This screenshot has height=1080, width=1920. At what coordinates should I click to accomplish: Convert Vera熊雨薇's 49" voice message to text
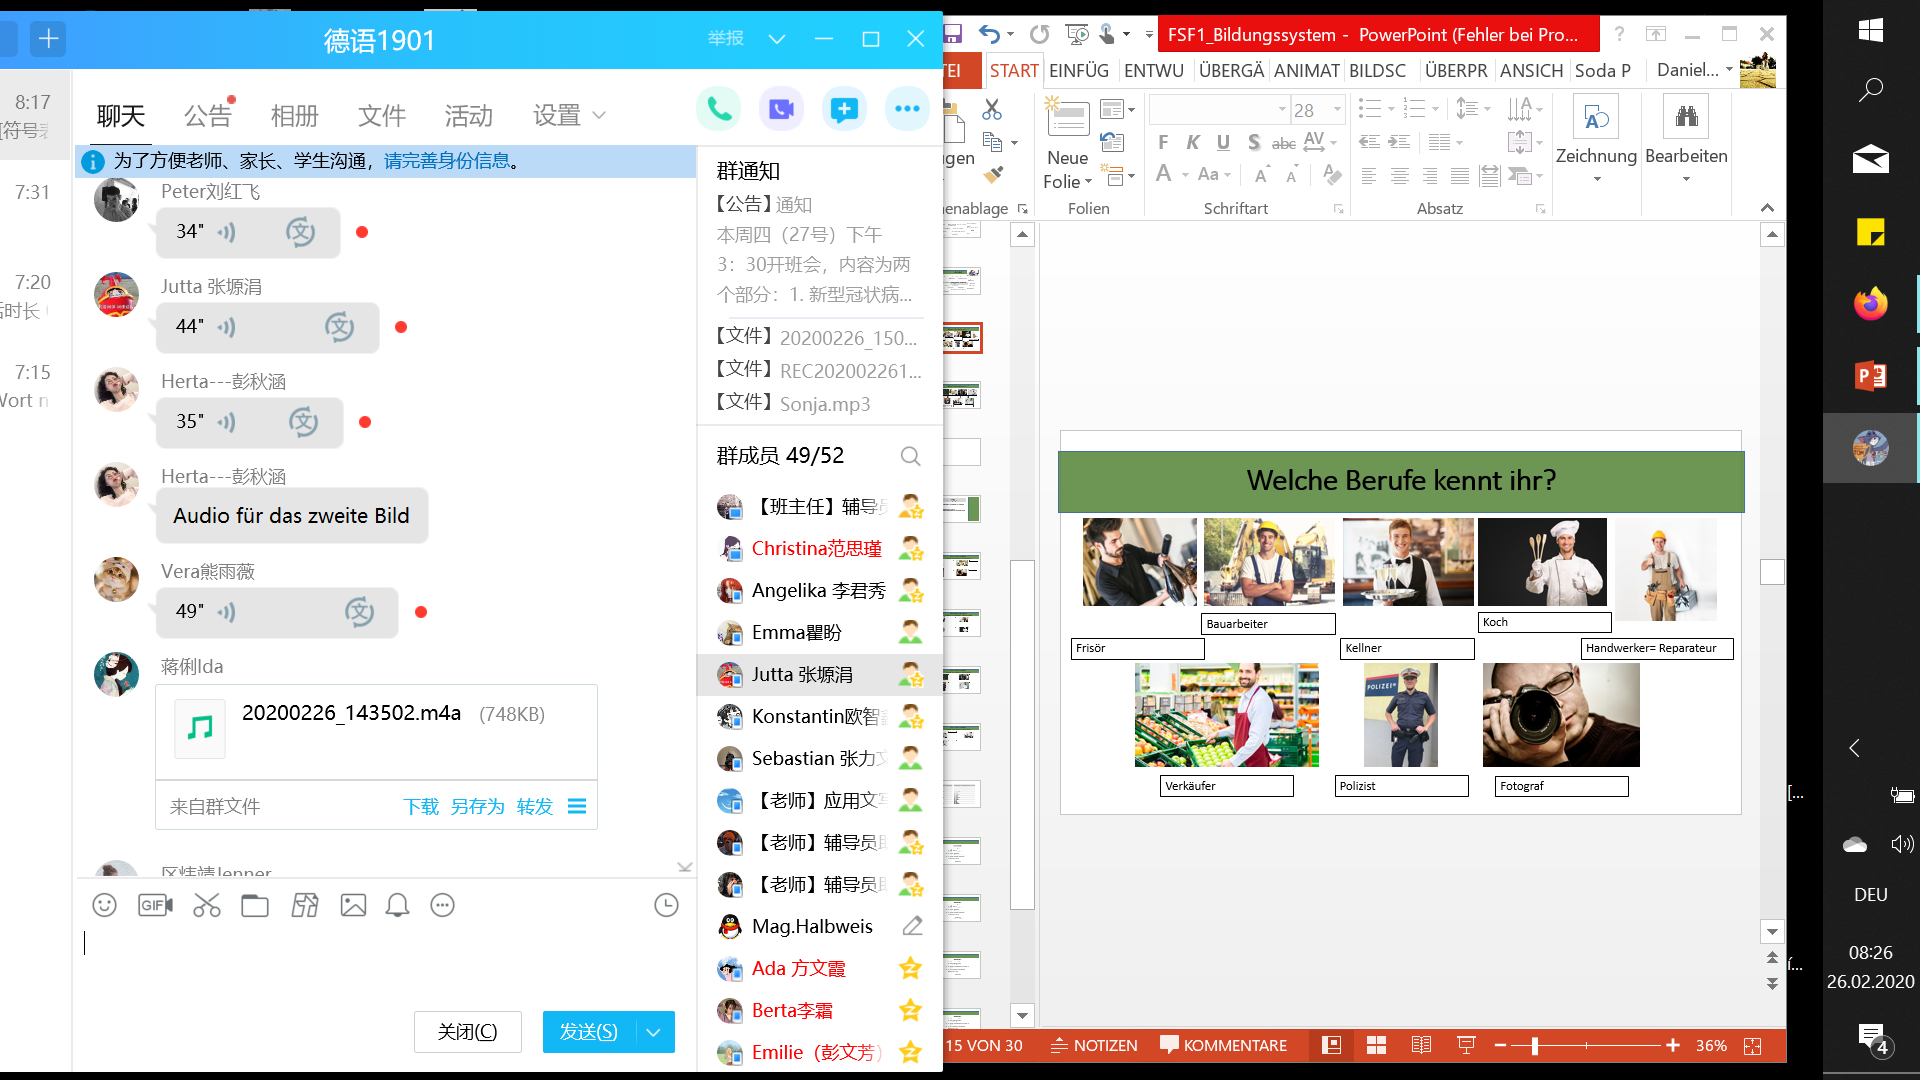click(359, 612)
